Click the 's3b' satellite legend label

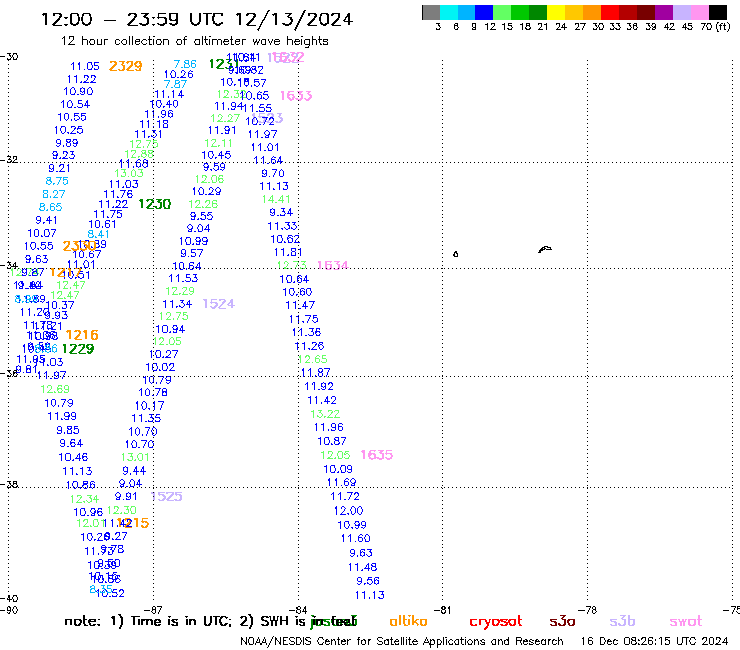coord(622,621)
